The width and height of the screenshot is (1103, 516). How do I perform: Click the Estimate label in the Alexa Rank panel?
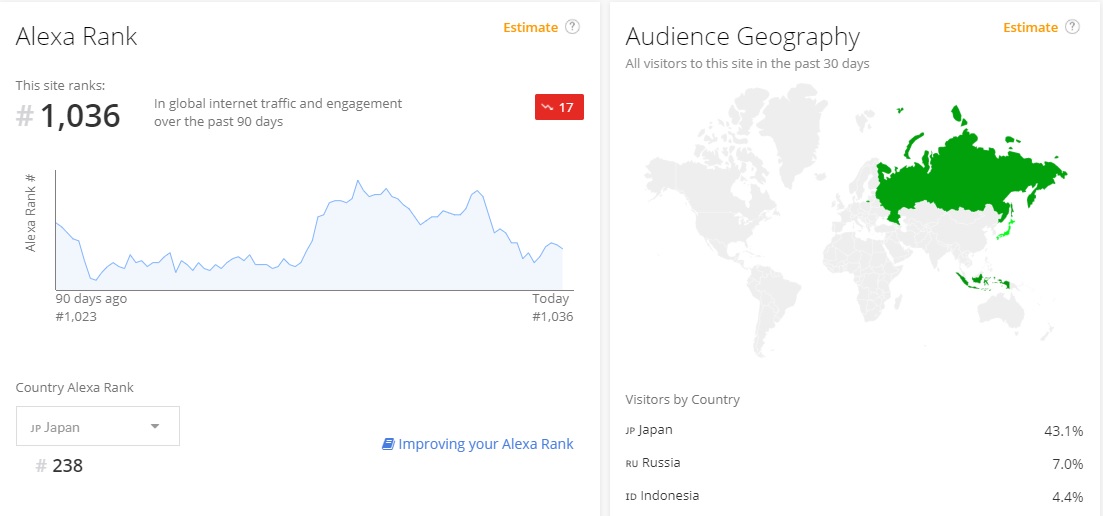(530, 27)
